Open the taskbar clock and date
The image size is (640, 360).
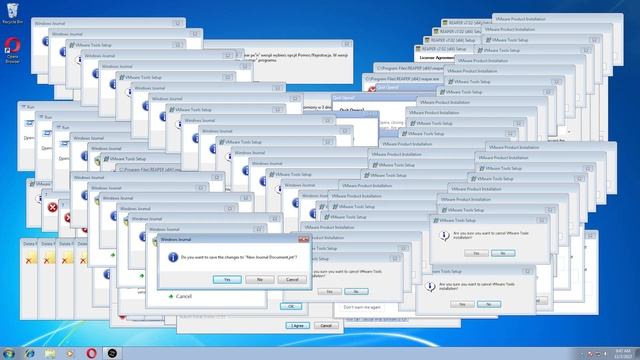(622, 354)
